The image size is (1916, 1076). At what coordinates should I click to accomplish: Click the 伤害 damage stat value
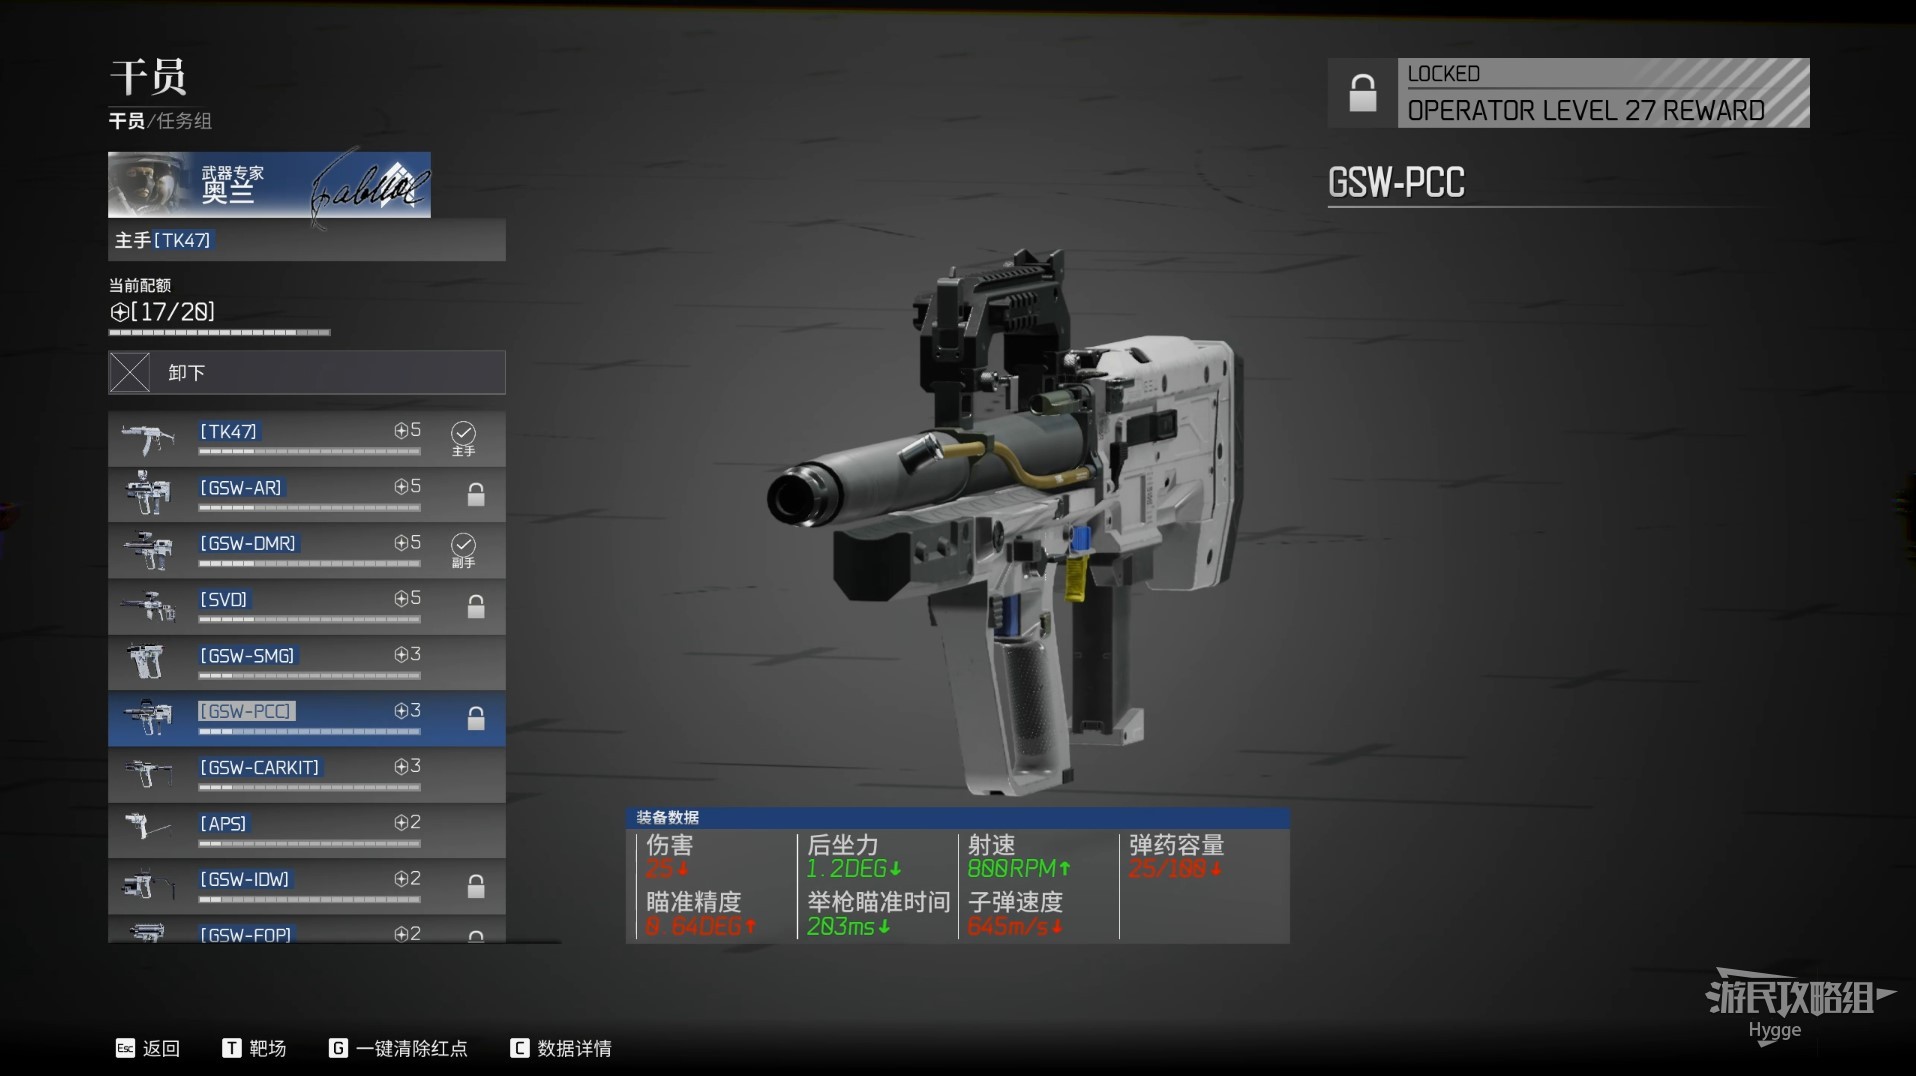point(667,869)
